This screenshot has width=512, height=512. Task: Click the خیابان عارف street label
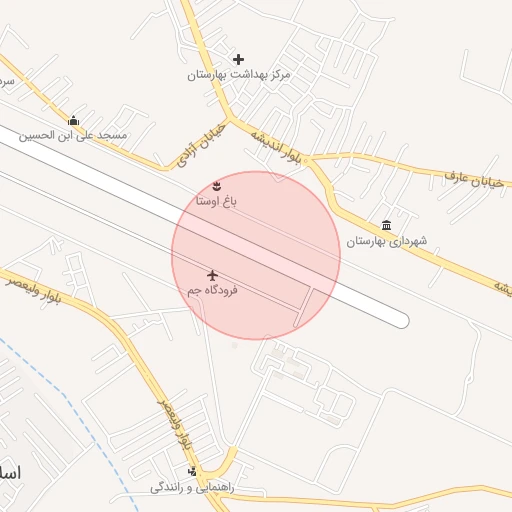(x=474, y=180)
